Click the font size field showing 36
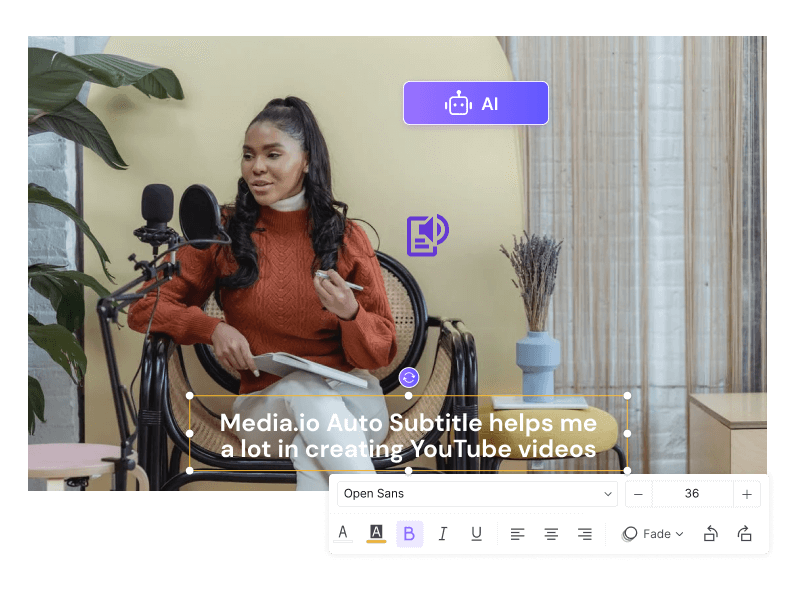804x606 pixels. (692, 494)
